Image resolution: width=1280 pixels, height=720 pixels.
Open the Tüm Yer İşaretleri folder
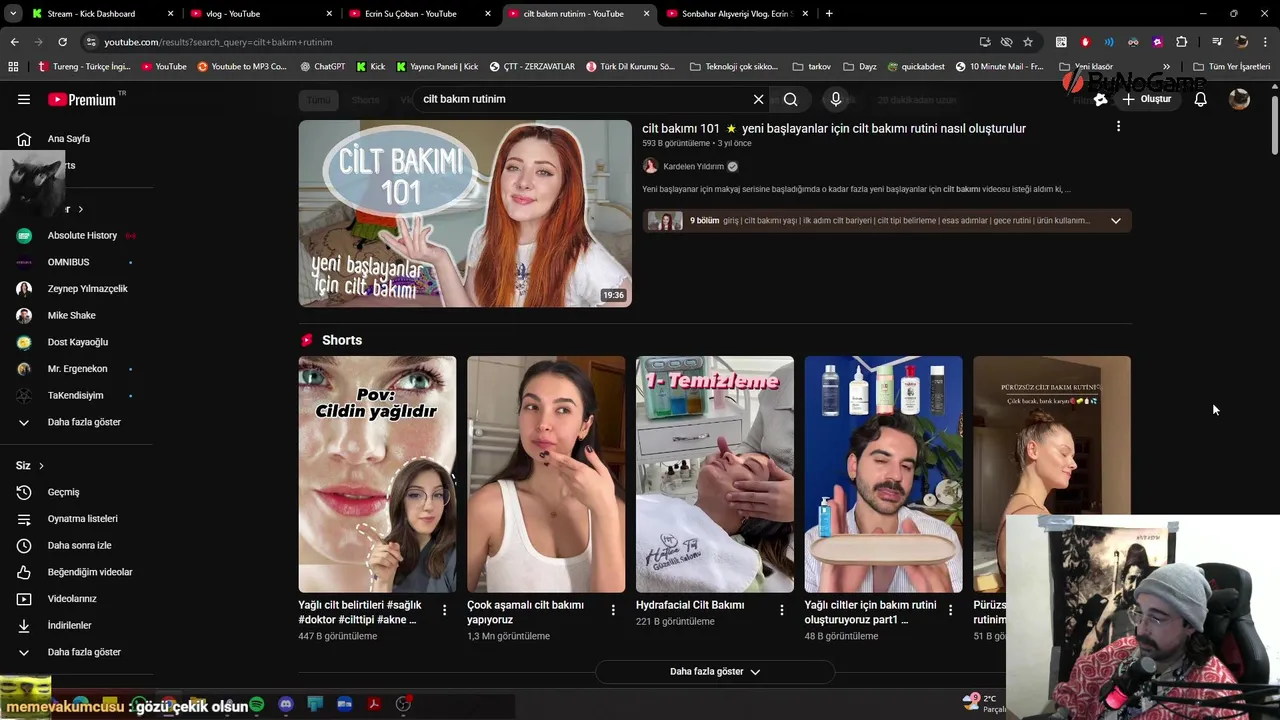point(1231,67)
